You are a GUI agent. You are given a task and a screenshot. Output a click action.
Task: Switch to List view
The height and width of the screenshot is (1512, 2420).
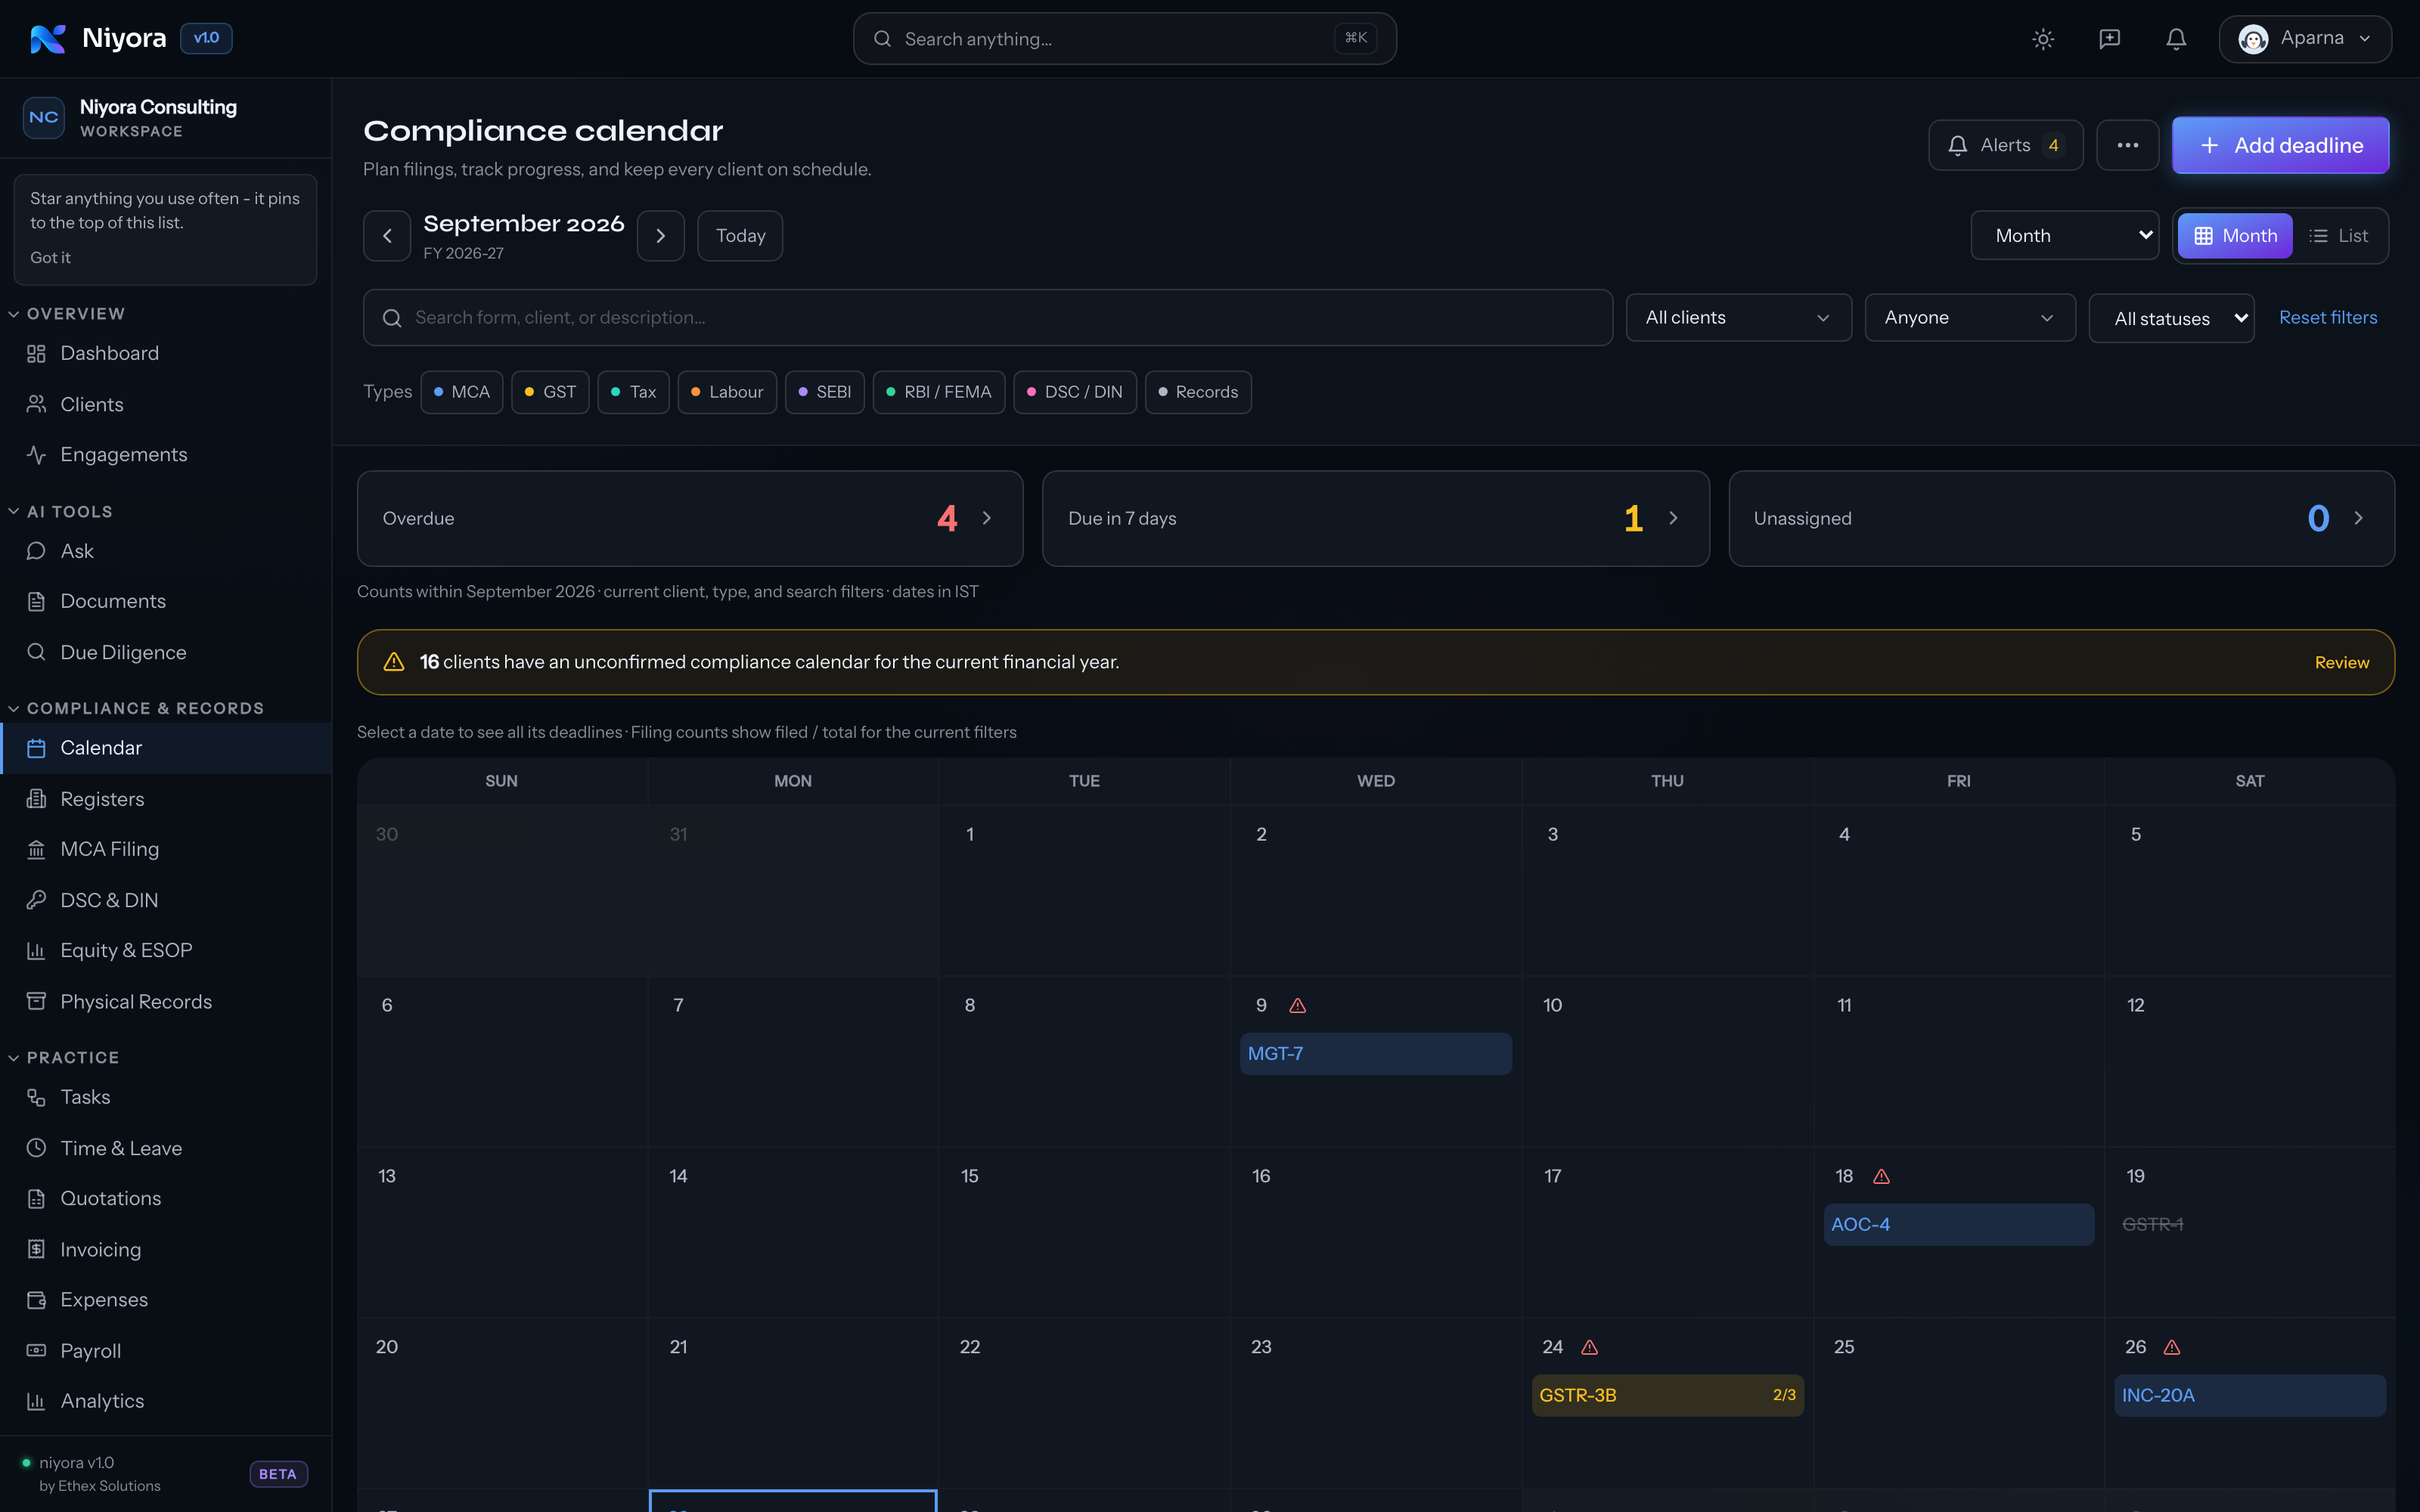pyautogui.click(x=2338, y=236)
